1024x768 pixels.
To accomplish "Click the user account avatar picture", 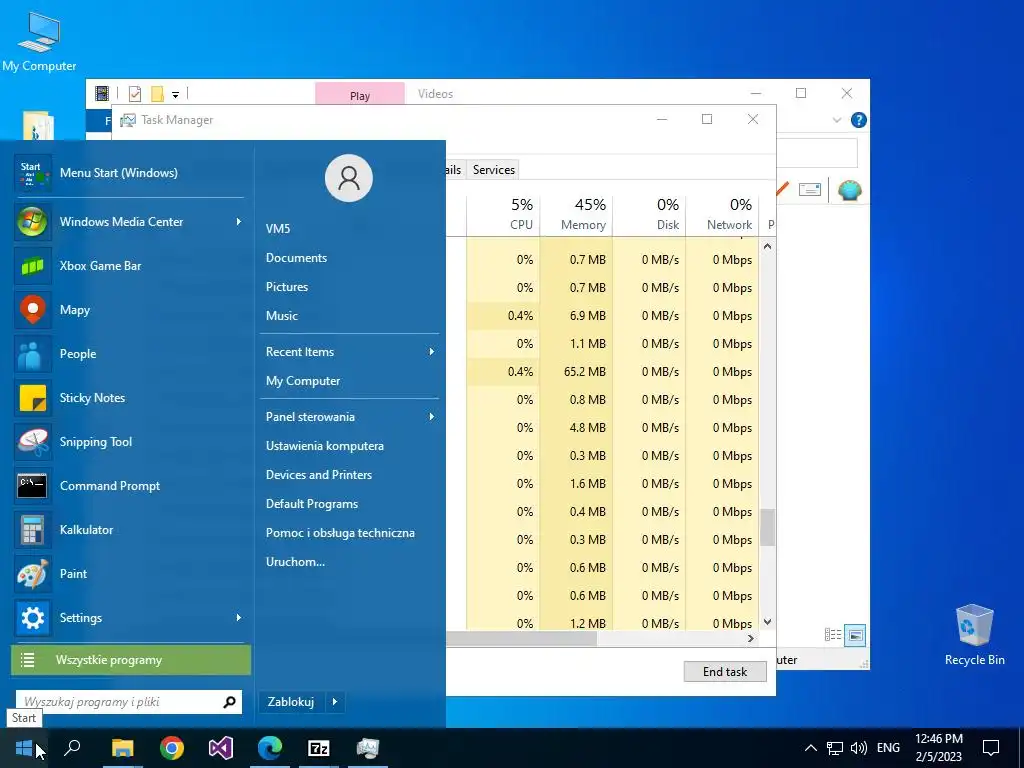I will [x=349, y=178].
